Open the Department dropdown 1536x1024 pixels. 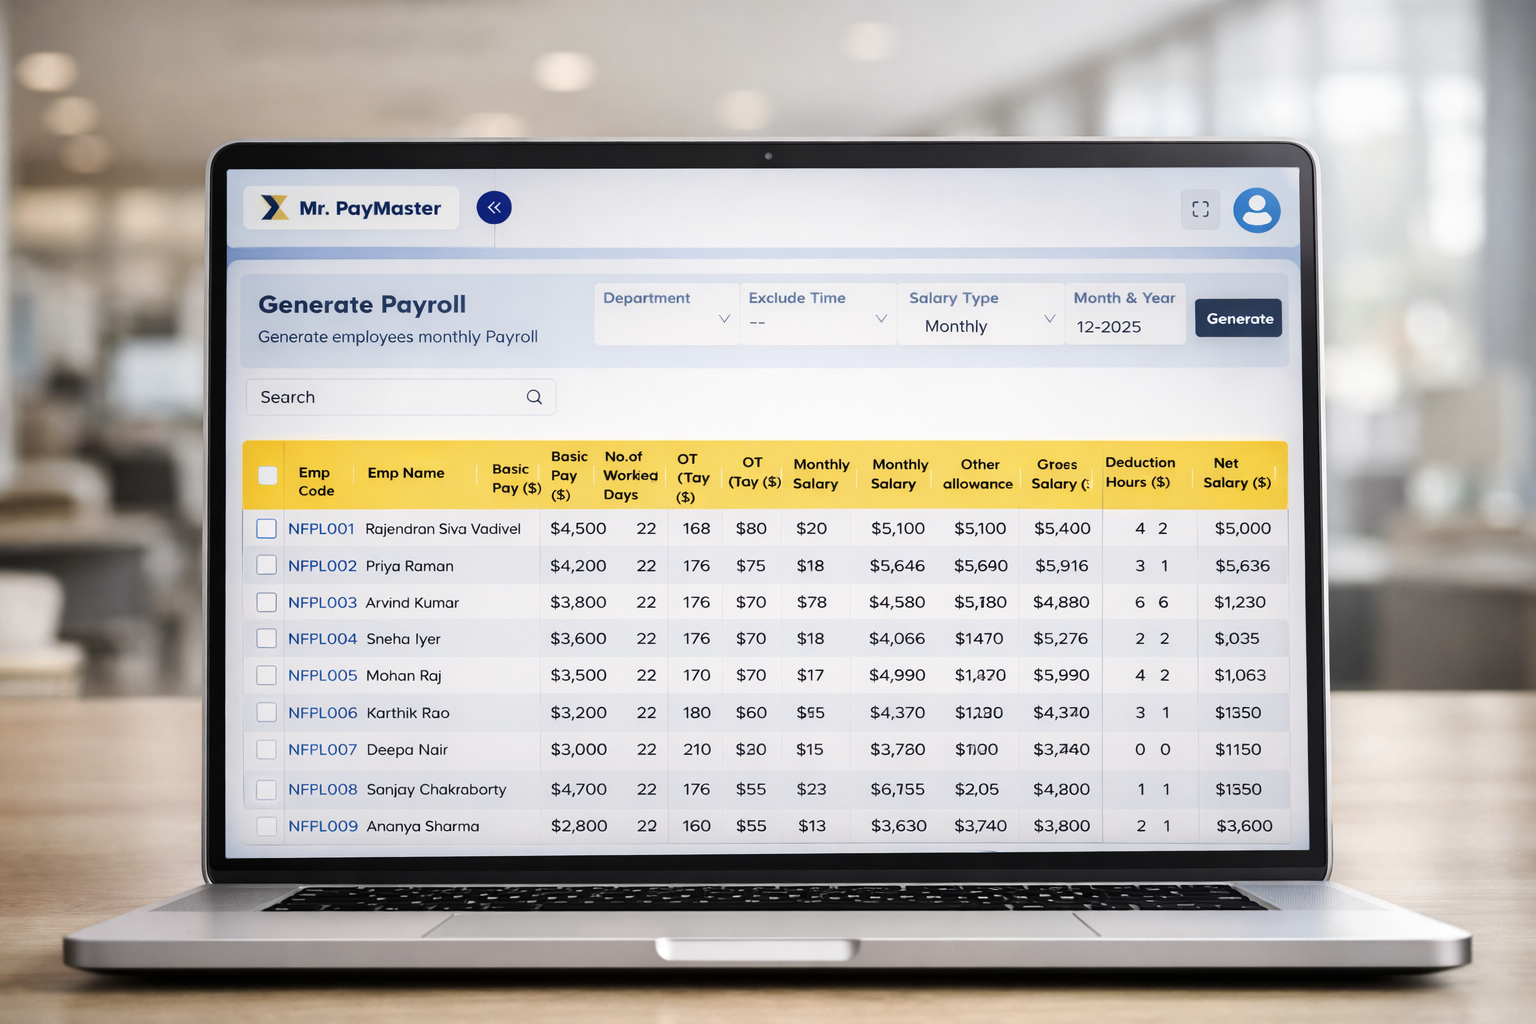pos(665,313)
